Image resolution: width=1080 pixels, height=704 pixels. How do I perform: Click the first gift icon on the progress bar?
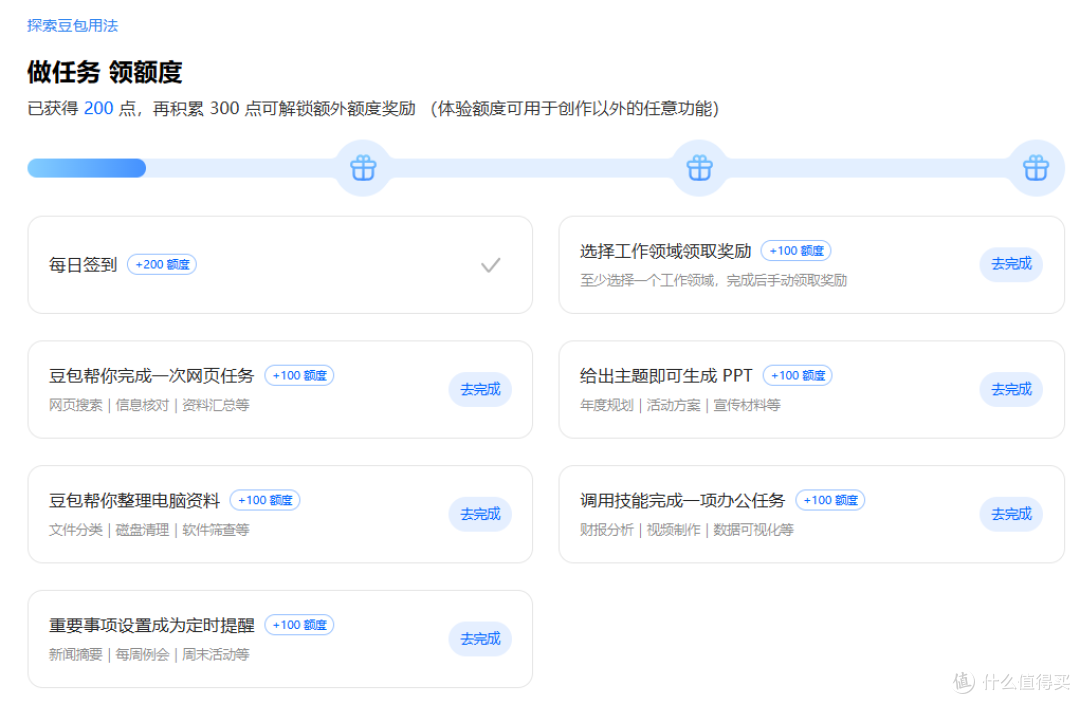pos(363,168)
